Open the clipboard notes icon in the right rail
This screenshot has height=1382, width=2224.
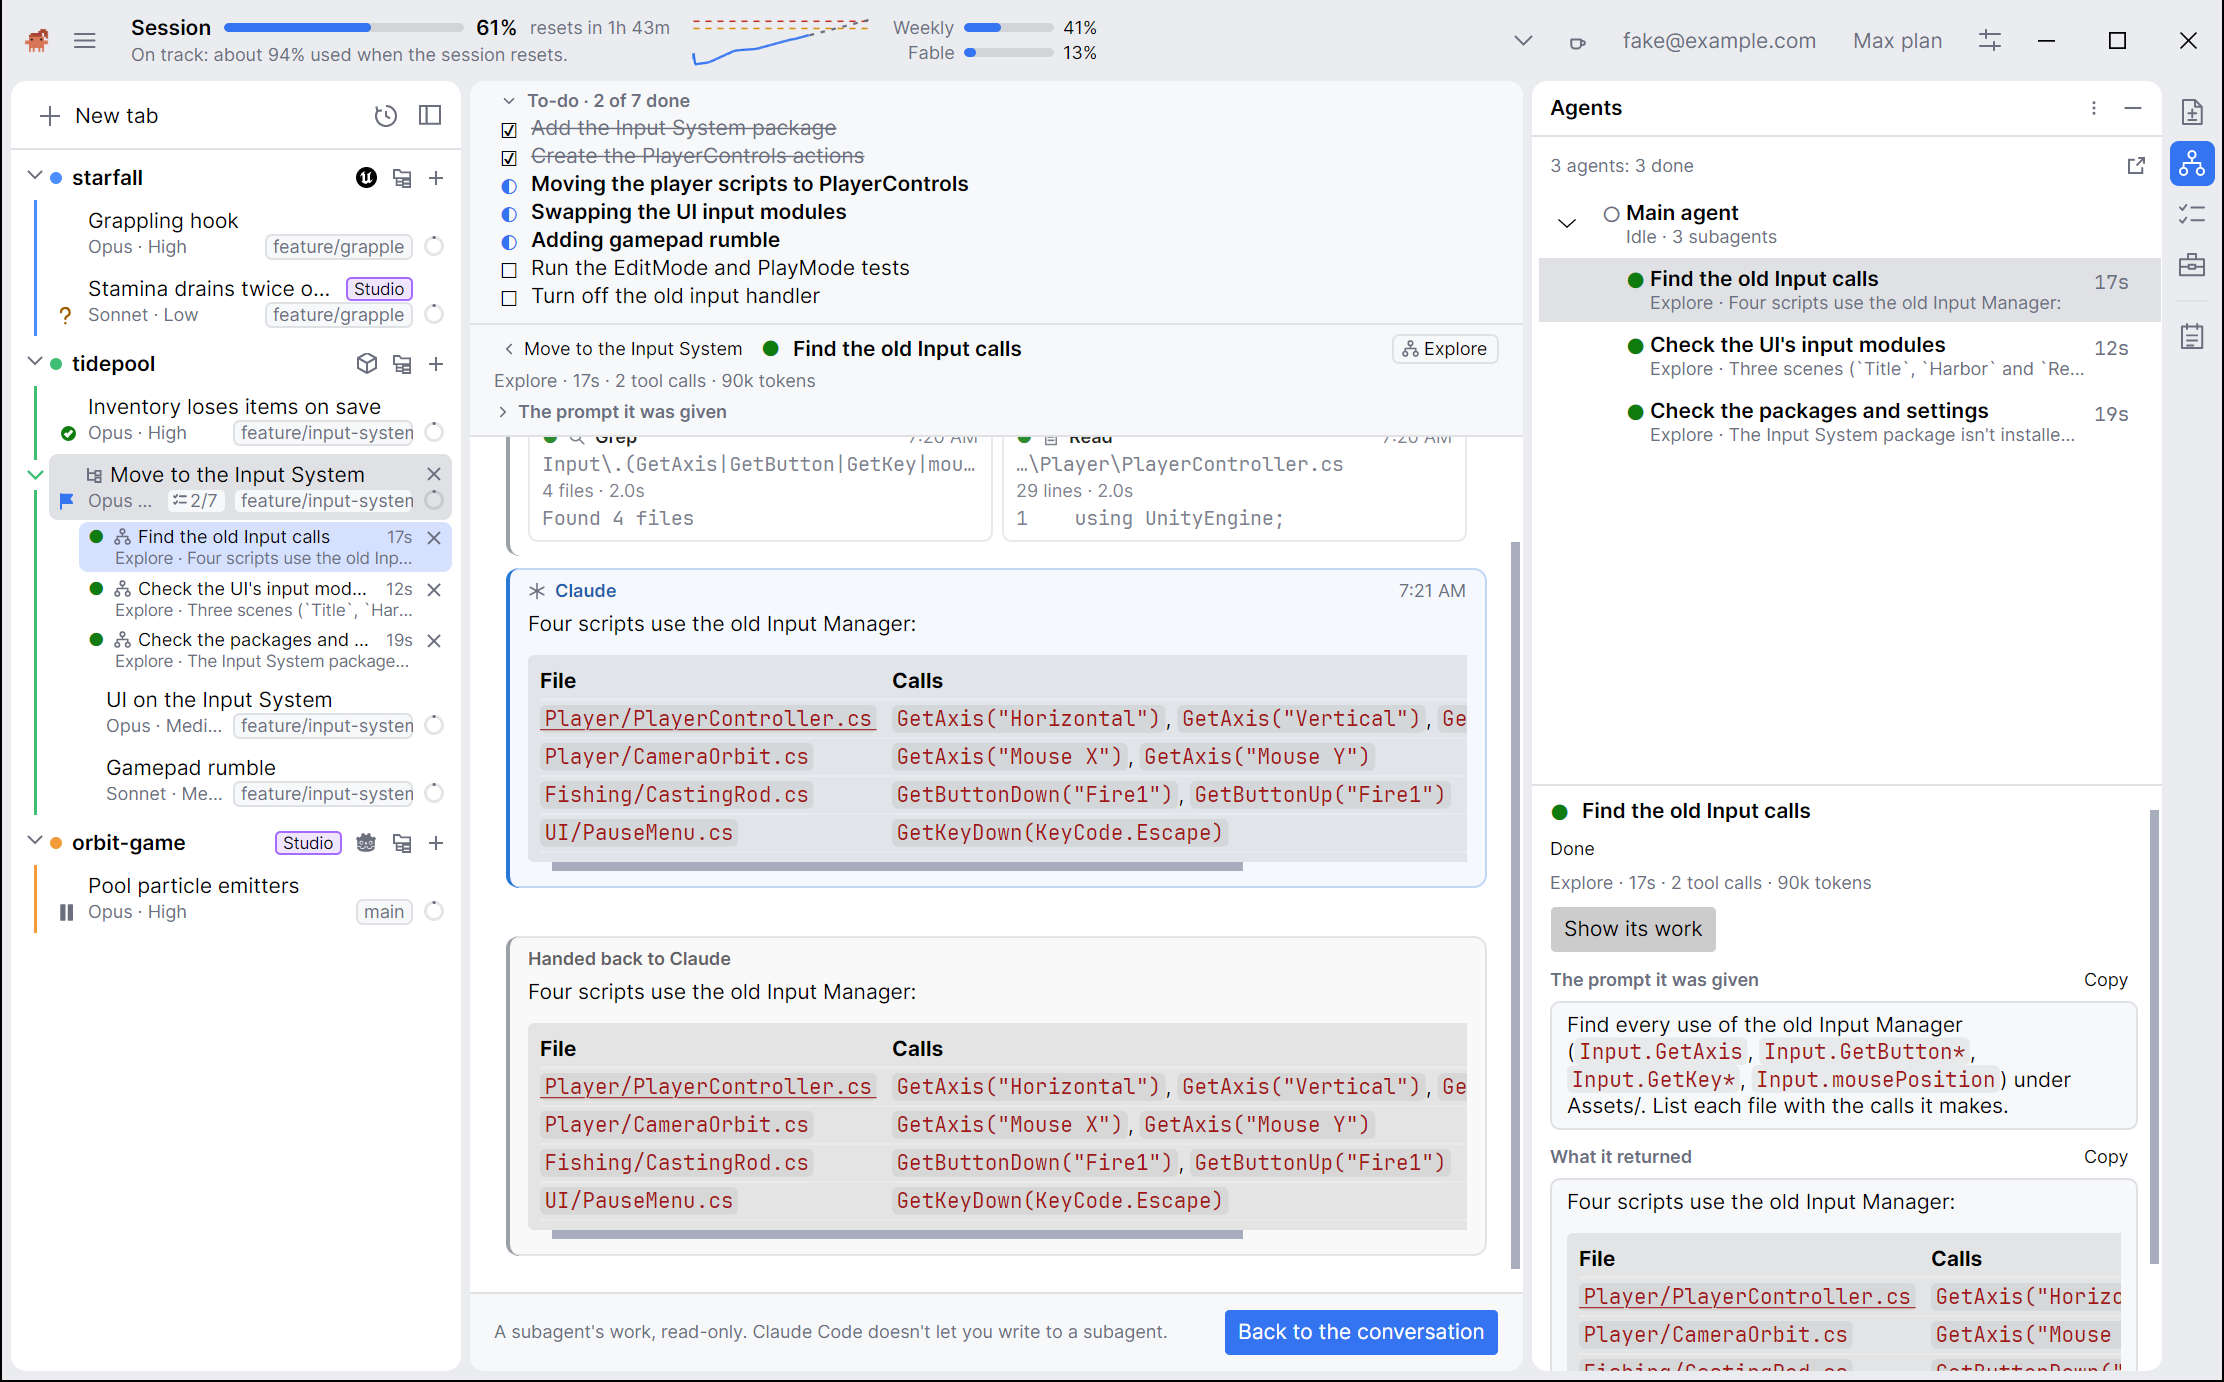pos(2192,336)
